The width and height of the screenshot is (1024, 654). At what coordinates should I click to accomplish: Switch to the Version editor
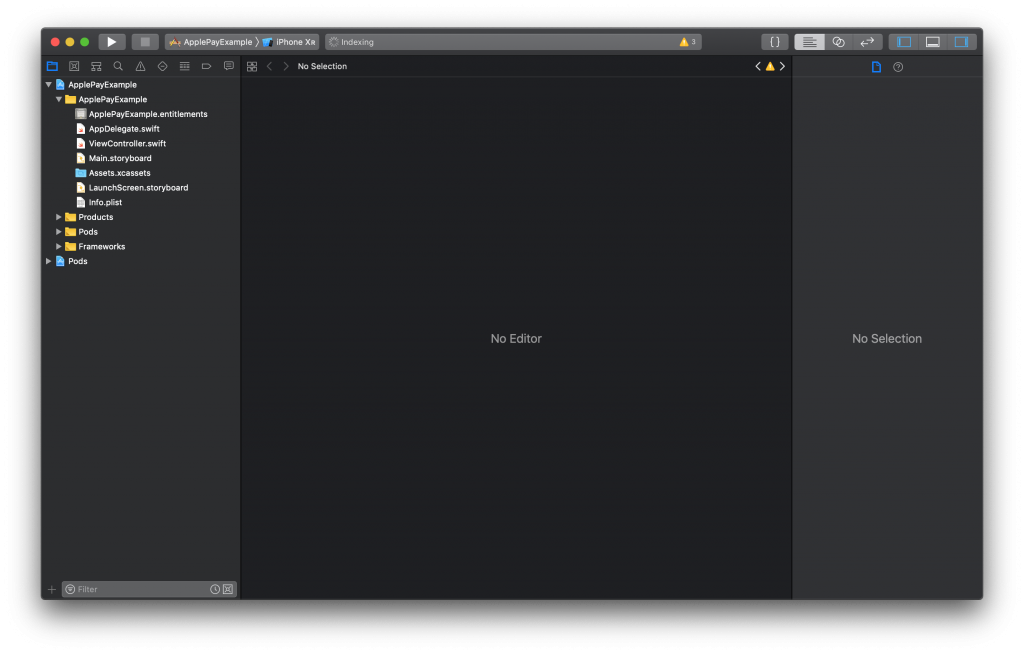(x=867, y=42)
